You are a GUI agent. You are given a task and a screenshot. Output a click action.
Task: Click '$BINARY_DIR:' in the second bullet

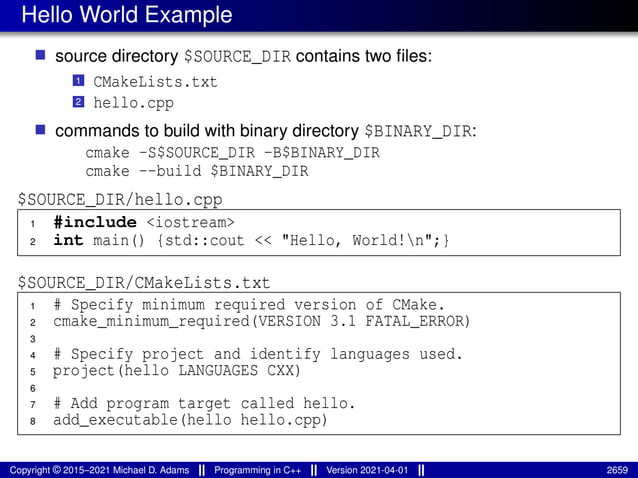[420, 131]
